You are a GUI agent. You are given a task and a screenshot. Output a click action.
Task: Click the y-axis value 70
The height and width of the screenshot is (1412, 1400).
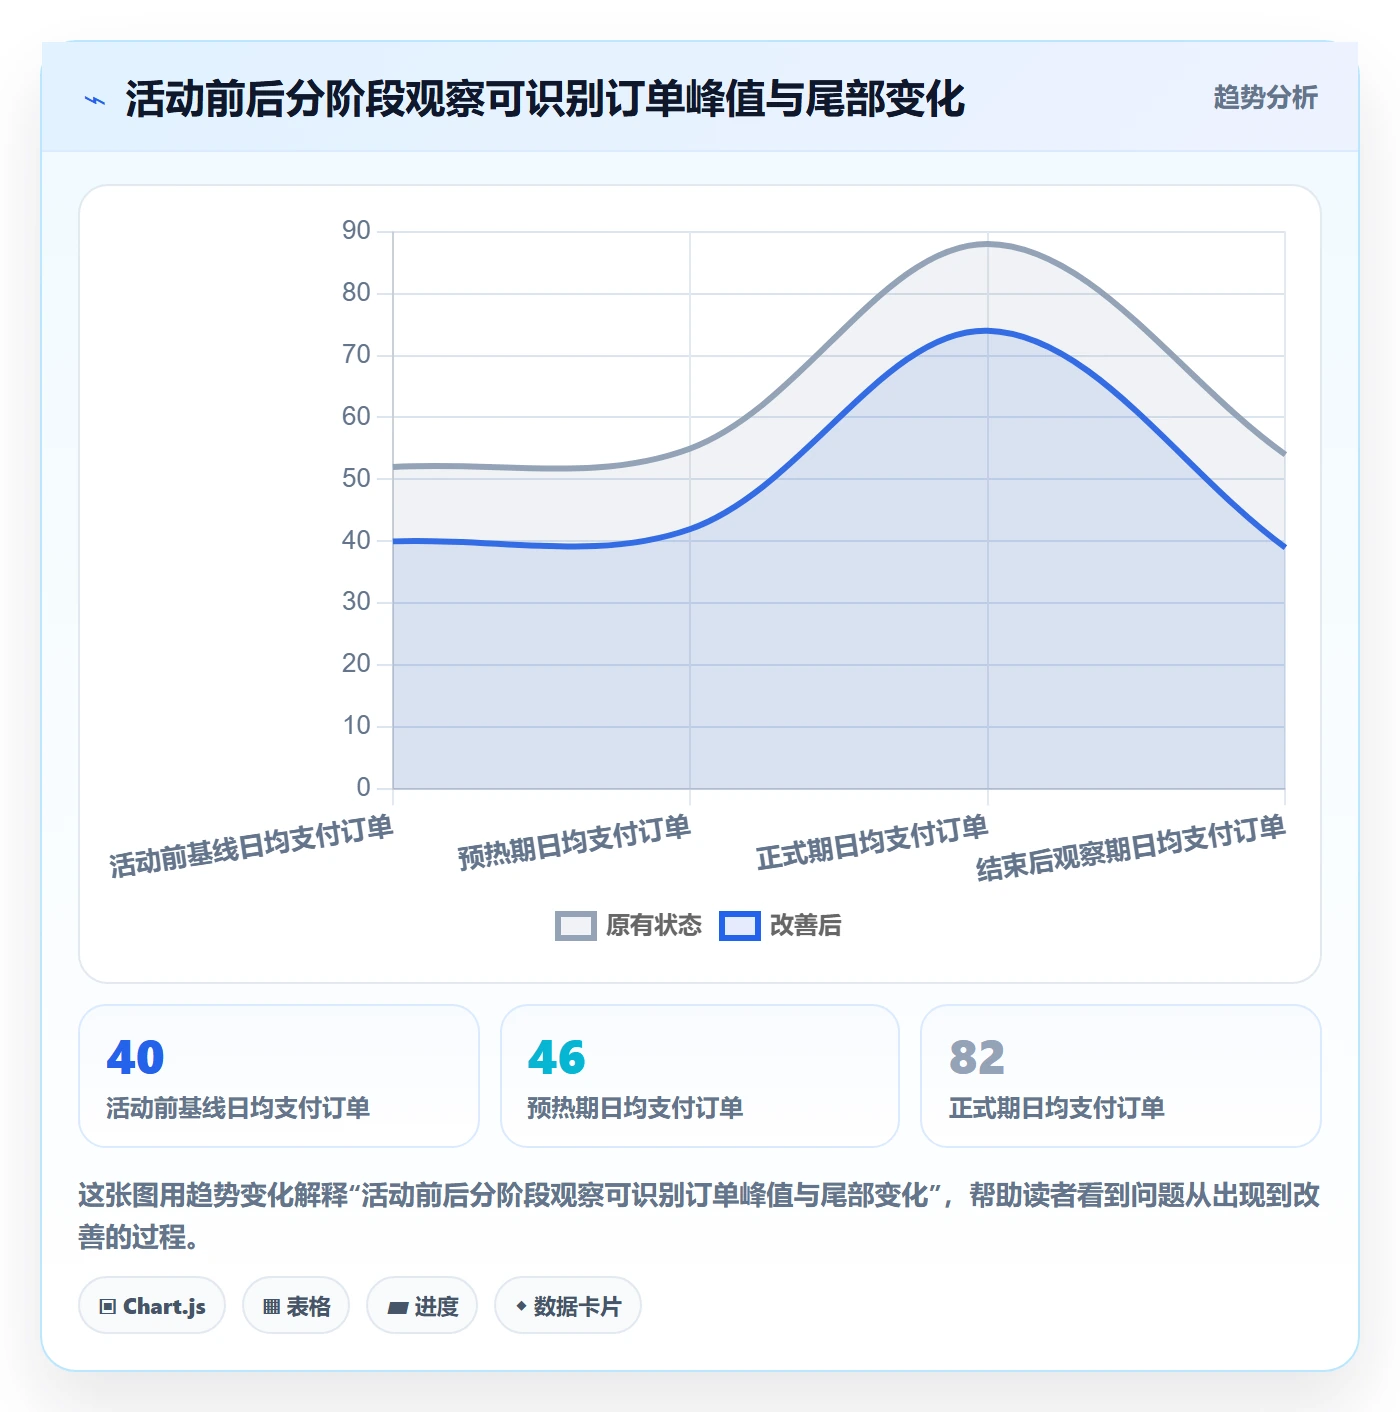[356, 355]
